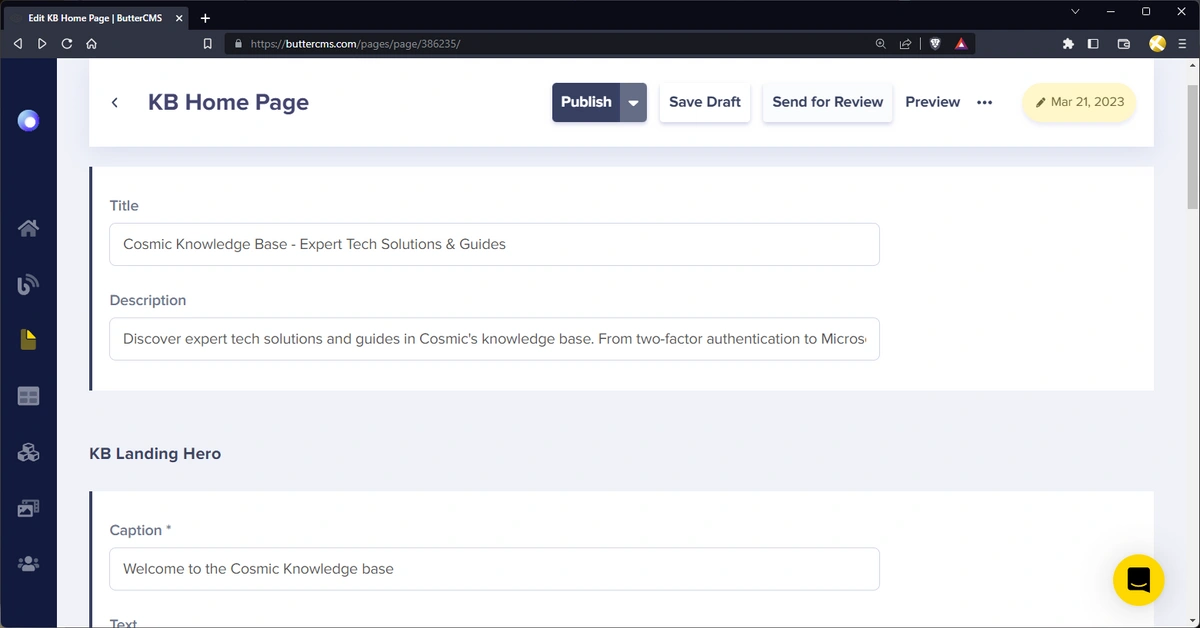Click the browser home icon

point(91,44)
